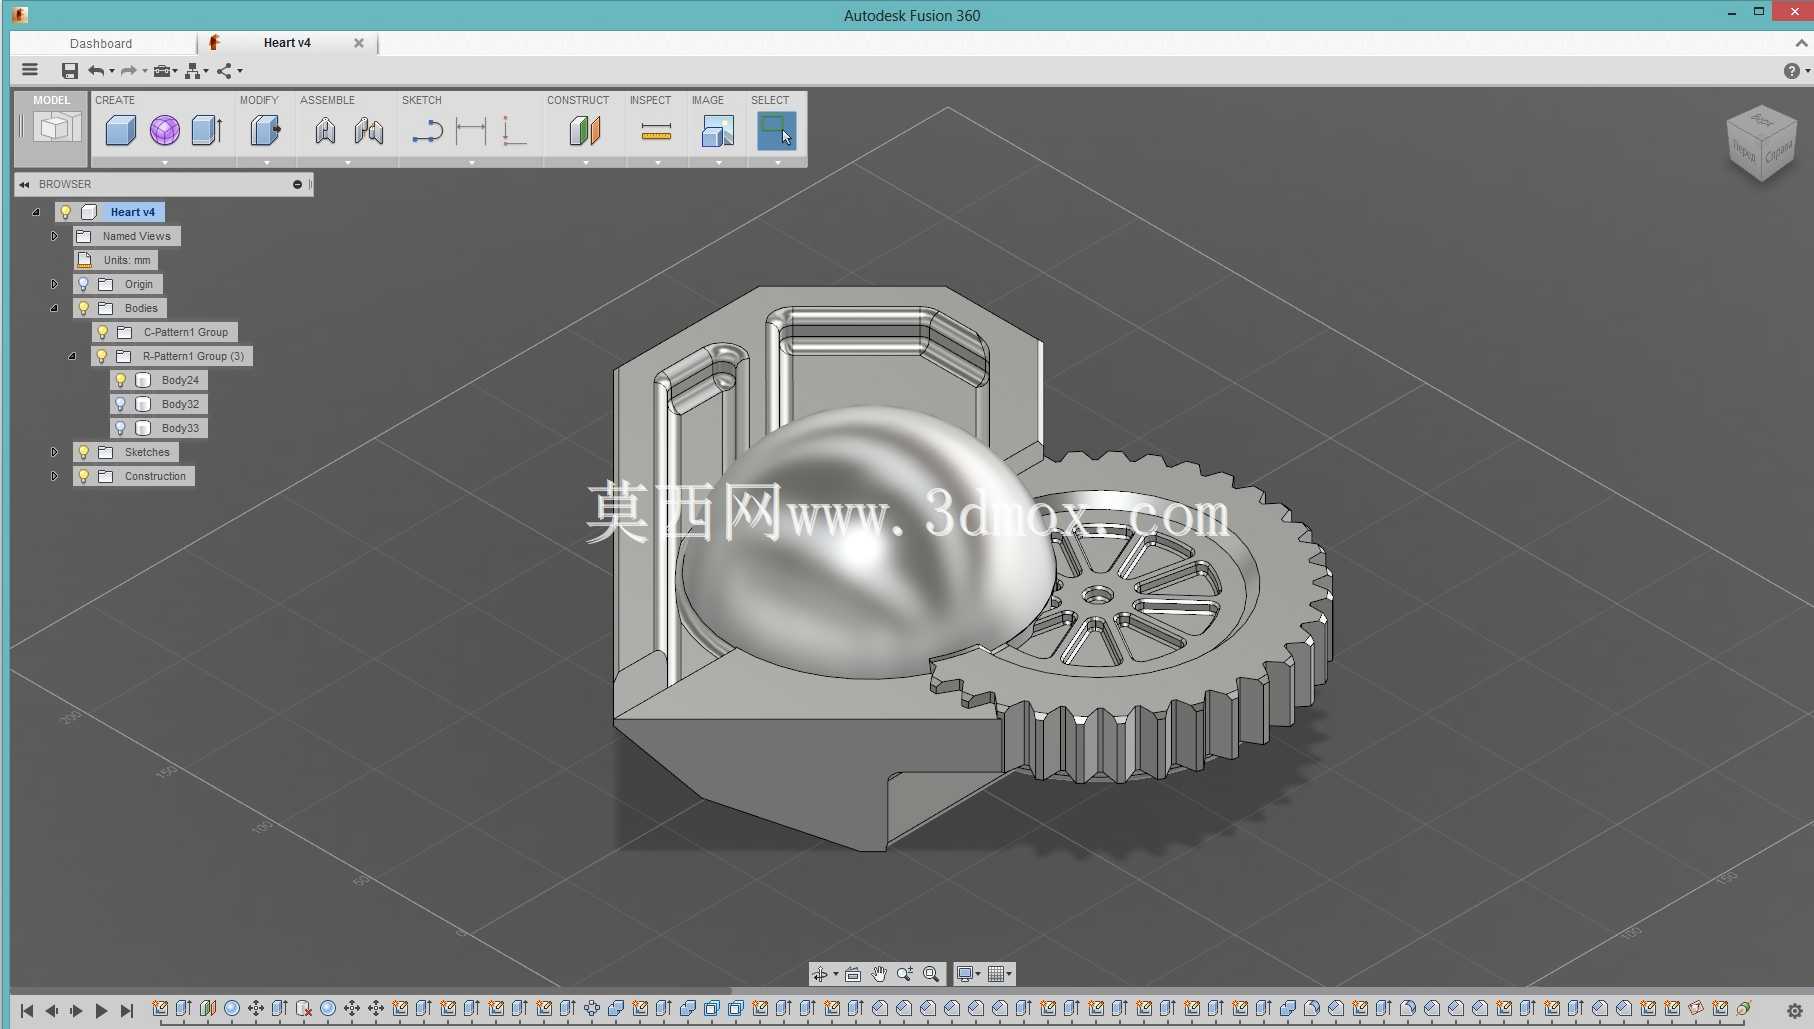Open timeline settings gear icon
Image resolution: width=1814 pixels, height=1029 pixels.
pos(1795,1011)
